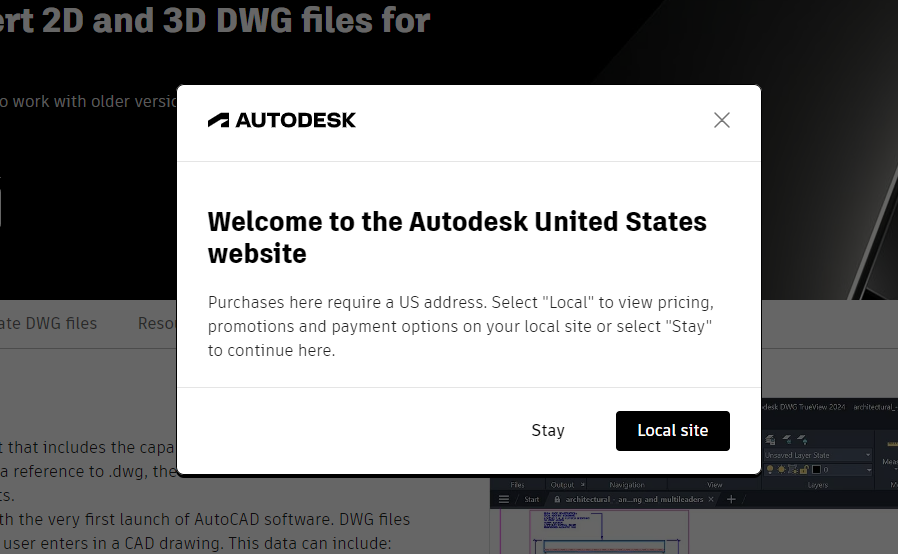Click the new tab plus icon in the TrueView screenshot
The width and height of the screenshot is (898, 554).
[x=731, y=499]
